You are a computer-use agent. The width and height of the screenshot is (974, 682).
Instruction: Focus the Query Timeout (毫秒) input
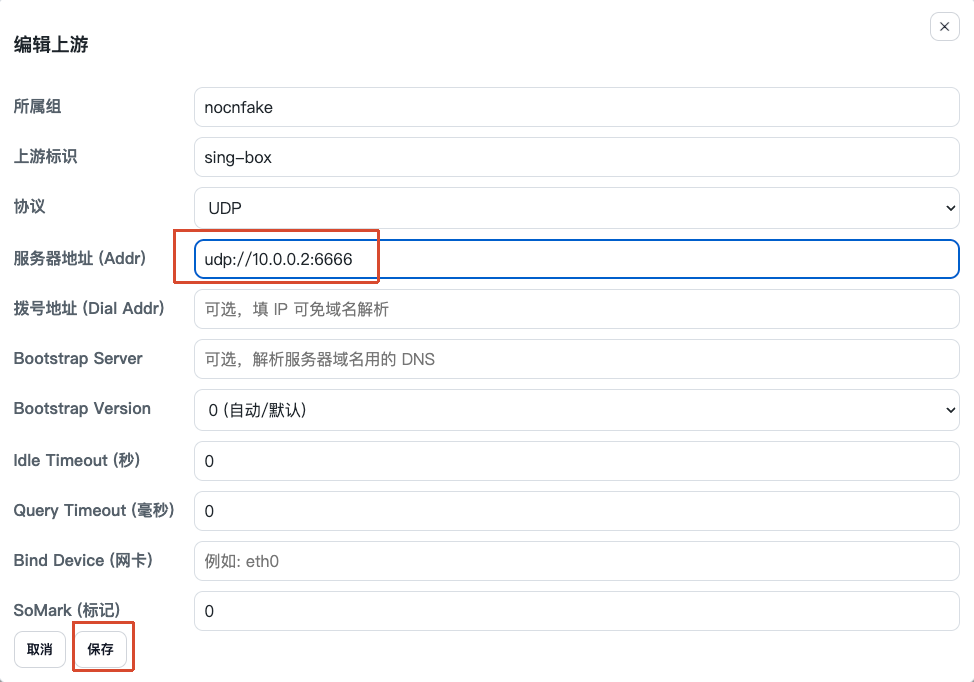[576, 511]
